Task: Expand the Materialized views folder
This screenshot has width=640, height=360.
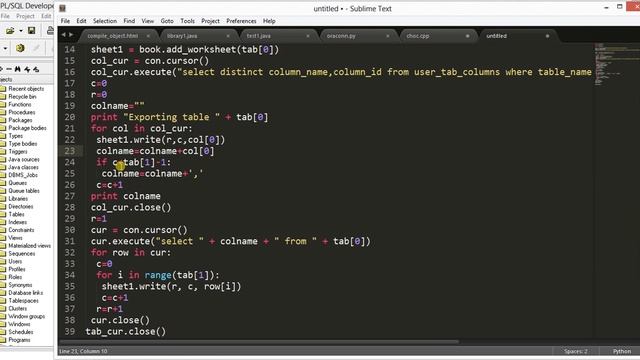Action: 29,246
